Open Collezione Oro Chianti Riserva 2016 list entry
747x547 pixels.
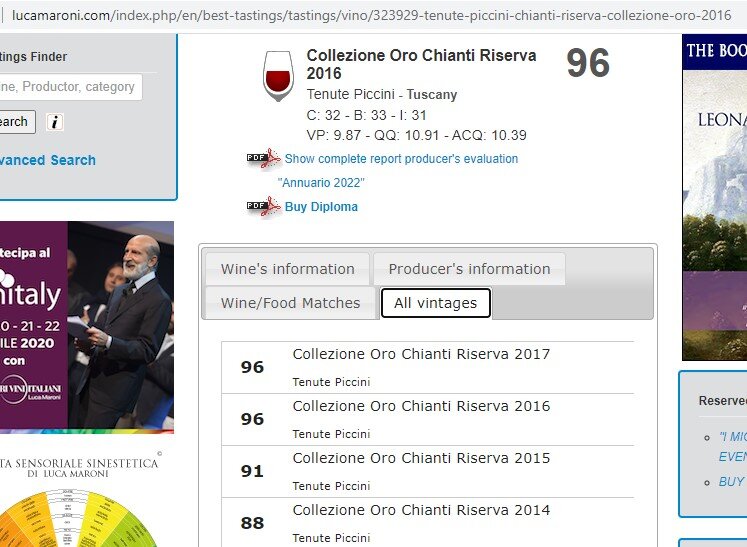coord(421,406)
